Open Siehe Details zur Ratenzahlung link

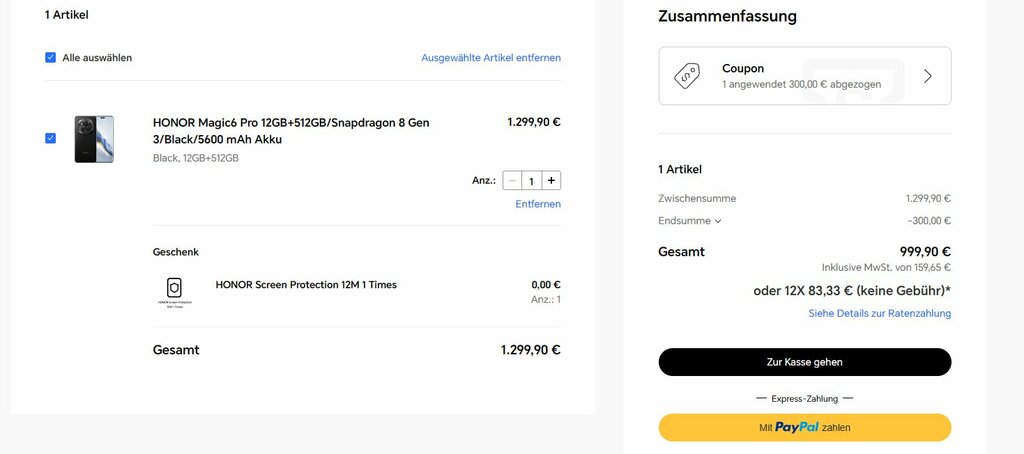880,313
